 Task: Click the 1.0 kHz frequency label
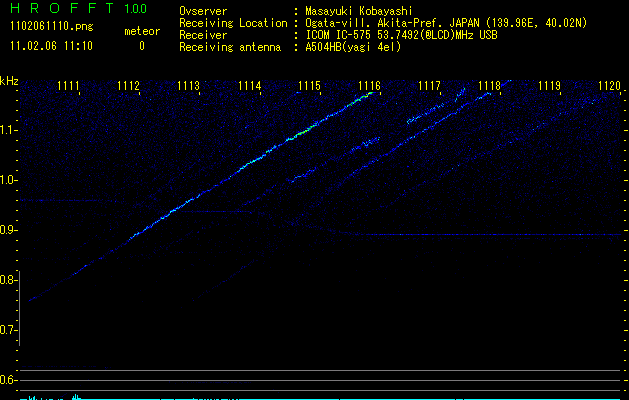tap(8, 180)
